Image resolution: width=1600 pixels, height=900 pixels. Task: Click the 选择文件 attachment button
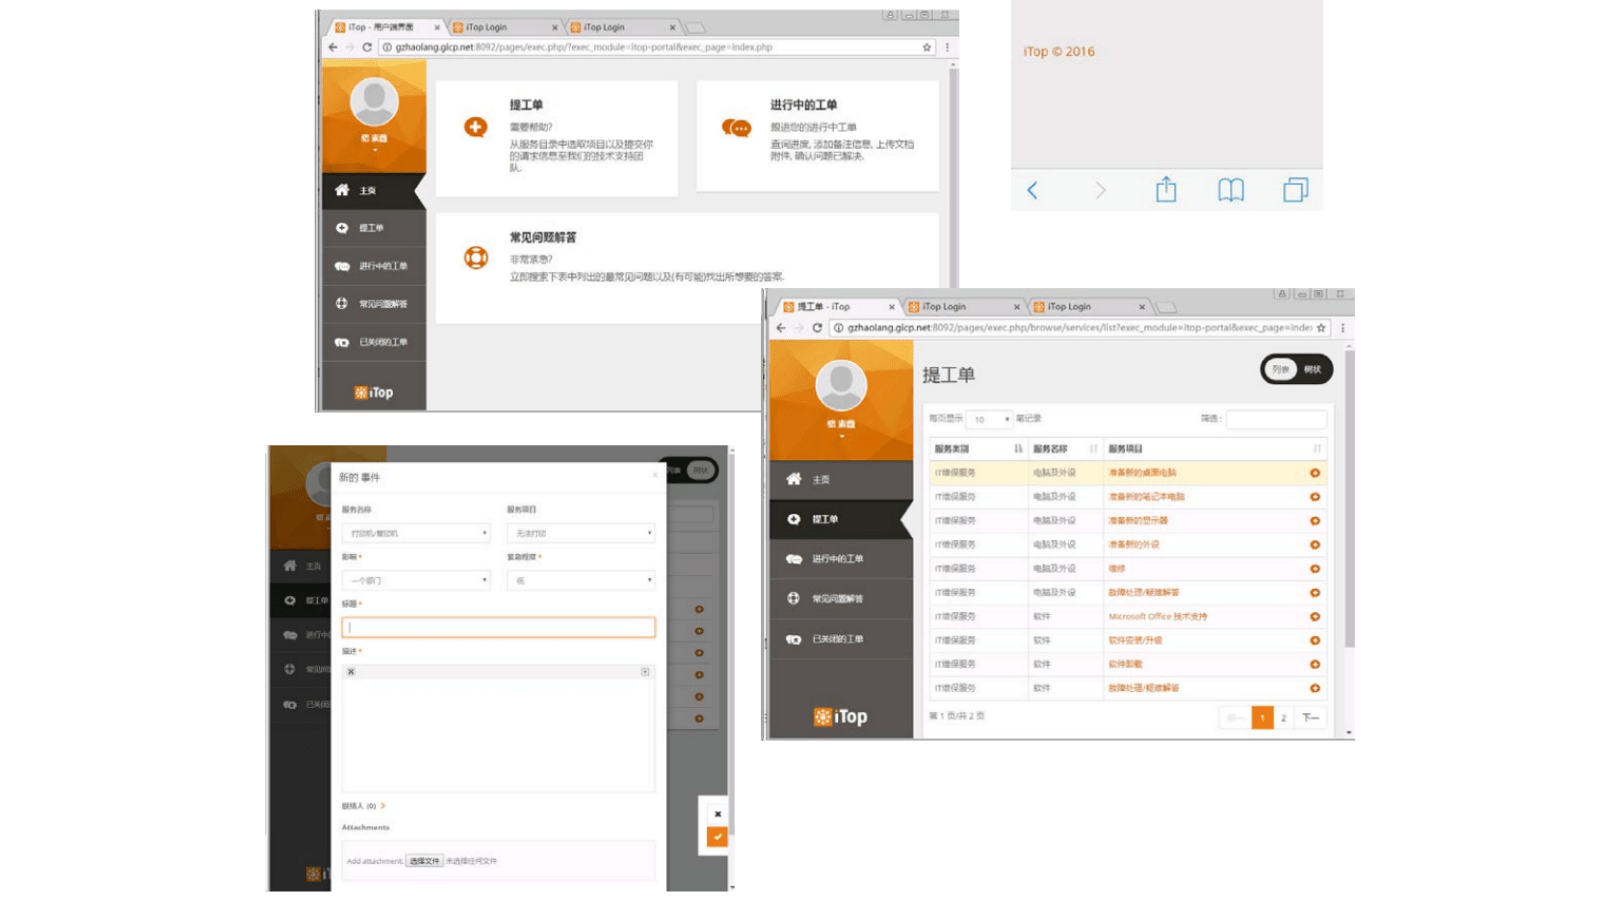424,861
